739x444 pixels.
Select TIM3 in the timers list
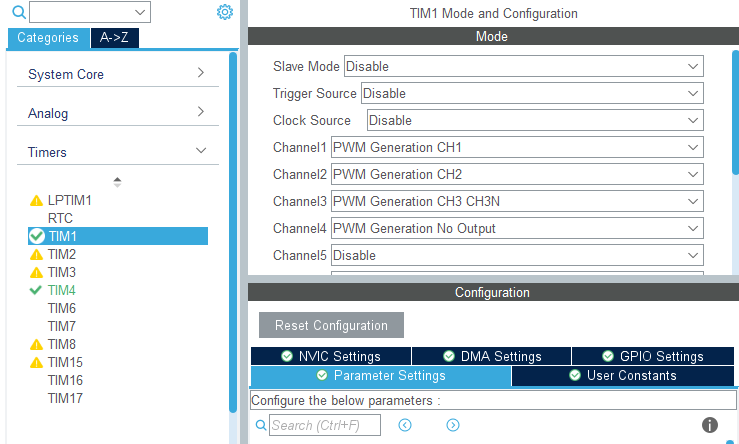[x=62, y=272]
